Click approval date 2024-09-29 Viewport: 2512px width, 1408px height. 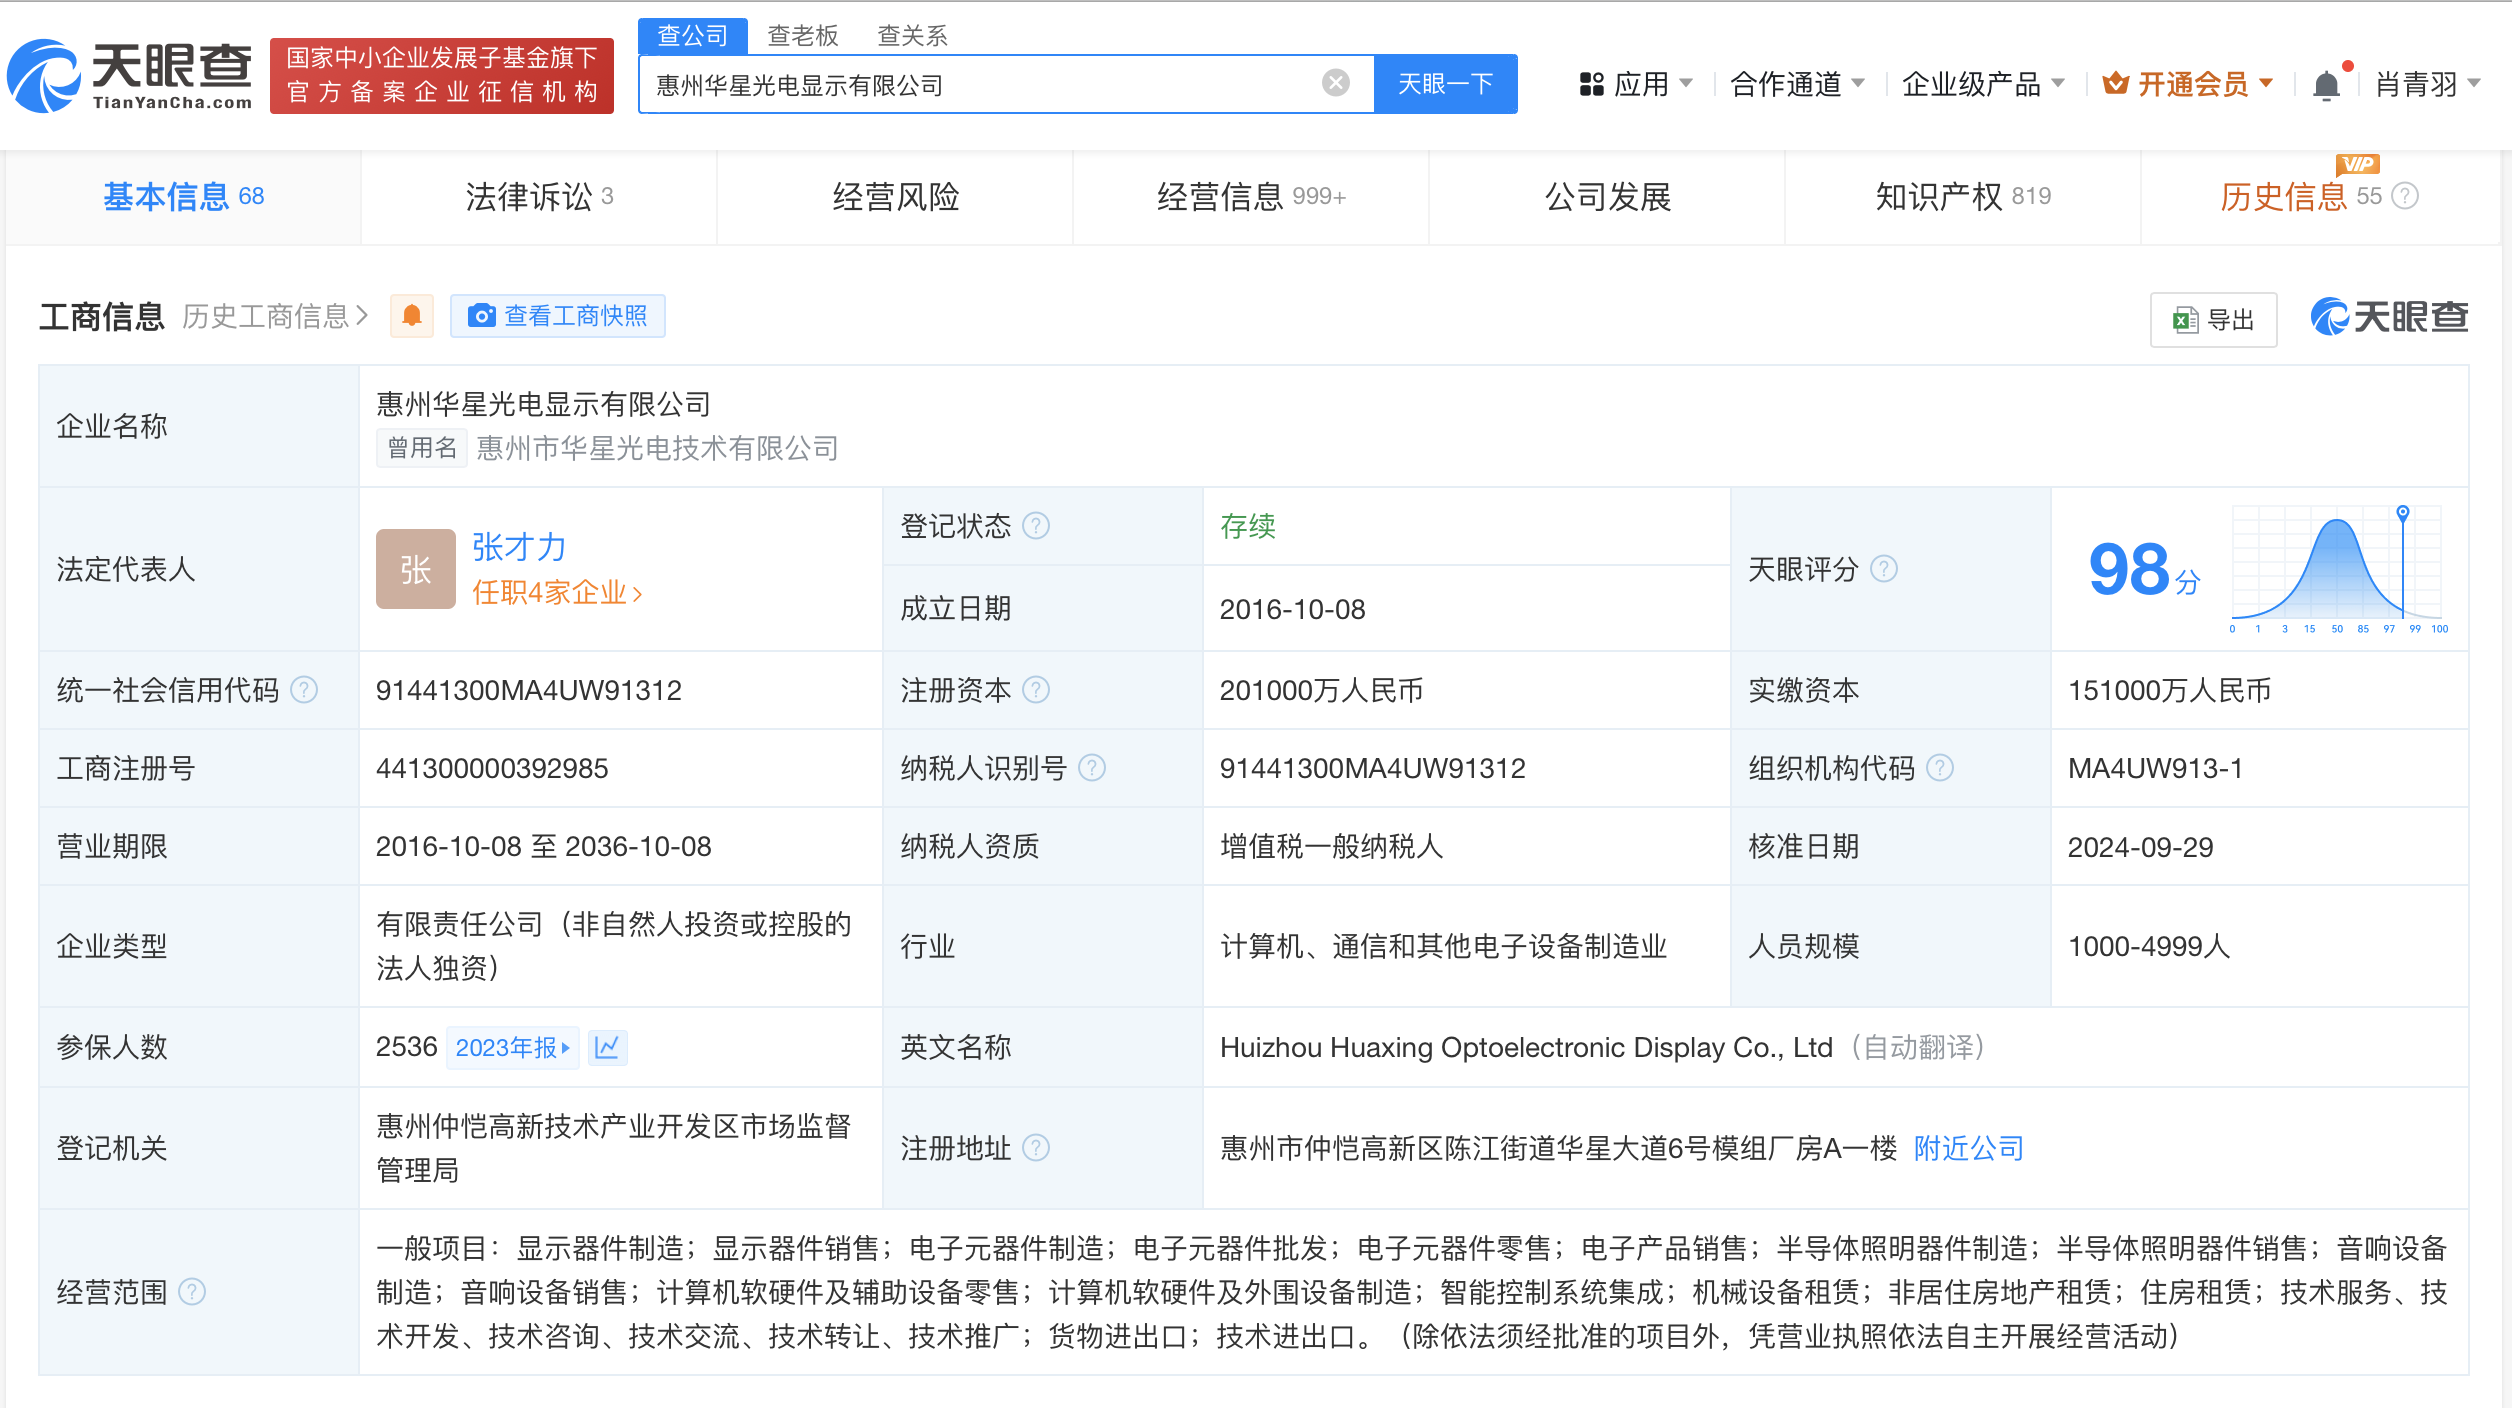click(x=2140, y=846)
